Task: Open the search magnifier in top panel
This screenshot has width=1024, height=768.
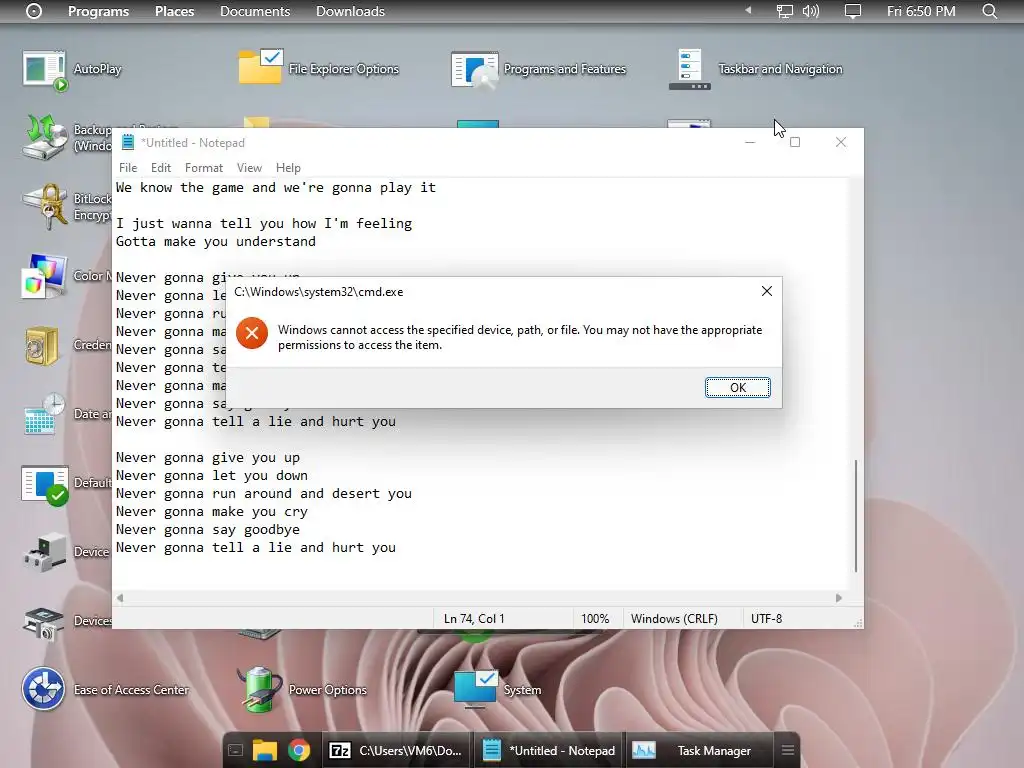Action: tap(989, 11)
